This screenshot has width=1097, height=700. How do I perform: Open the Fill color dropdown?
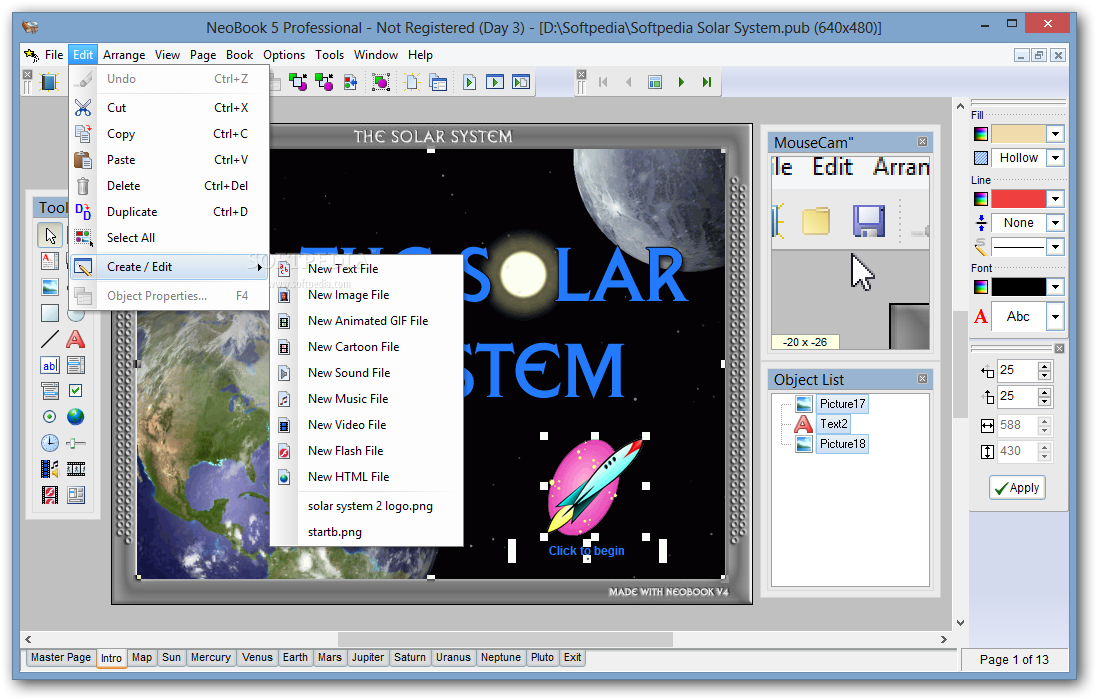click(x=1055, y=134)
